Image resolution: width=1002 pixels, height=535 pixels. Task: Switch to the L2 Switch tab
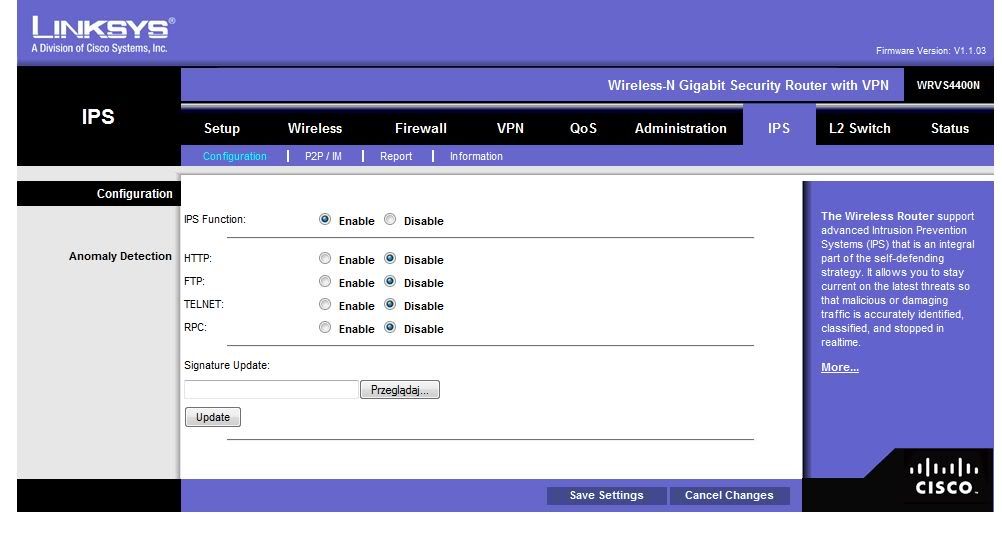click(859, 128)
